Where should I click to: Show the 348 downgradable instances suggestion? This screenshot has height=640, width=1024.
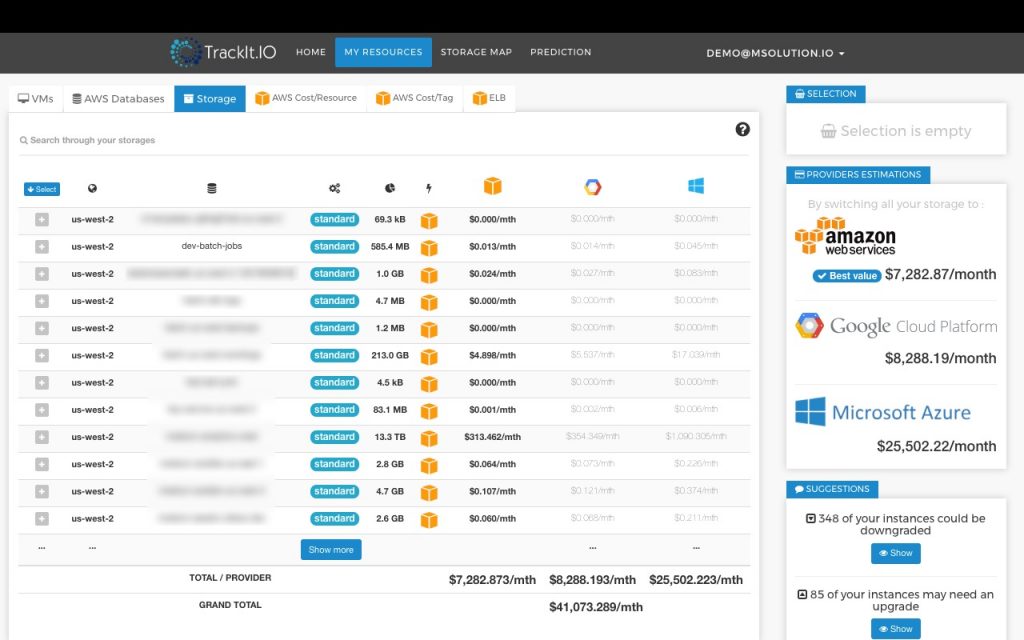895,553
